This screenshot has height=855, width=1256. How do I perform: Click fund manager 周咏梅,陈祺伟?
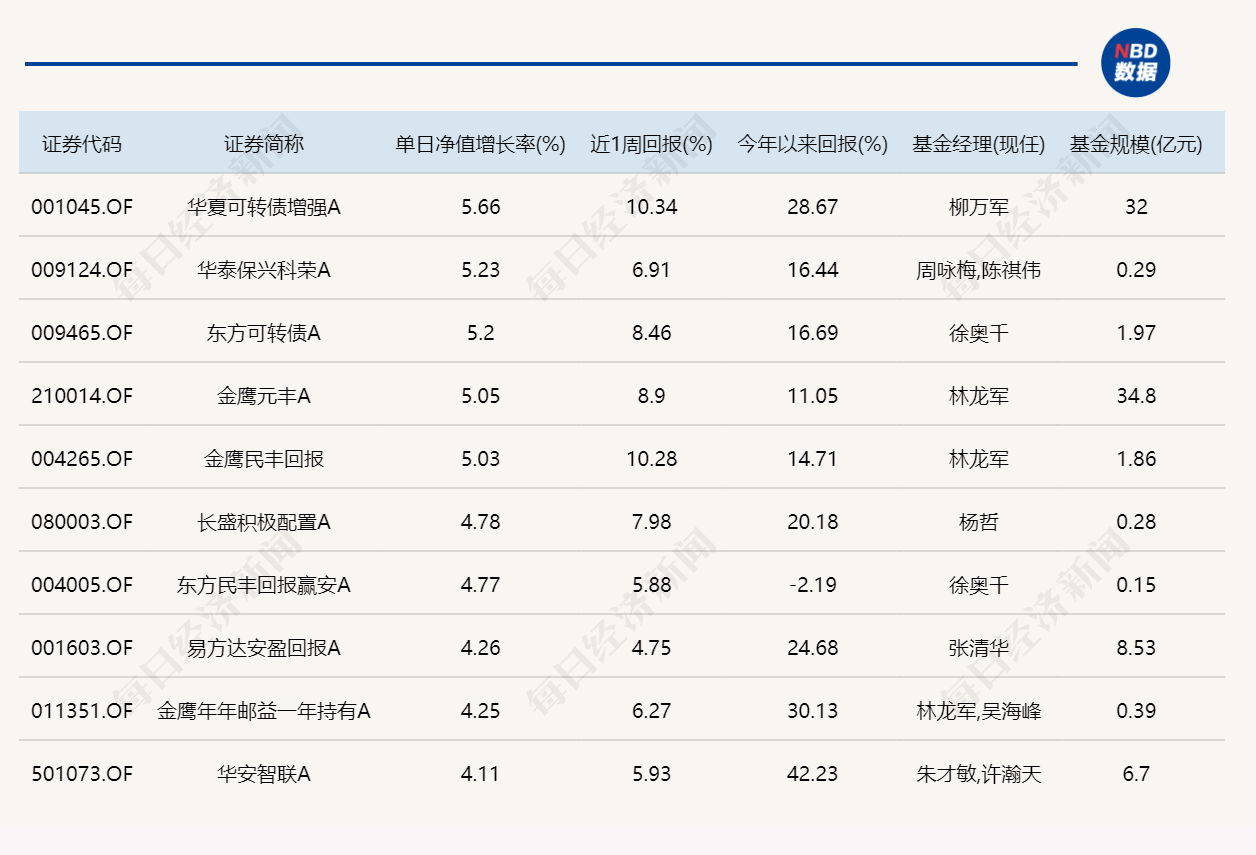click(979, 270)
